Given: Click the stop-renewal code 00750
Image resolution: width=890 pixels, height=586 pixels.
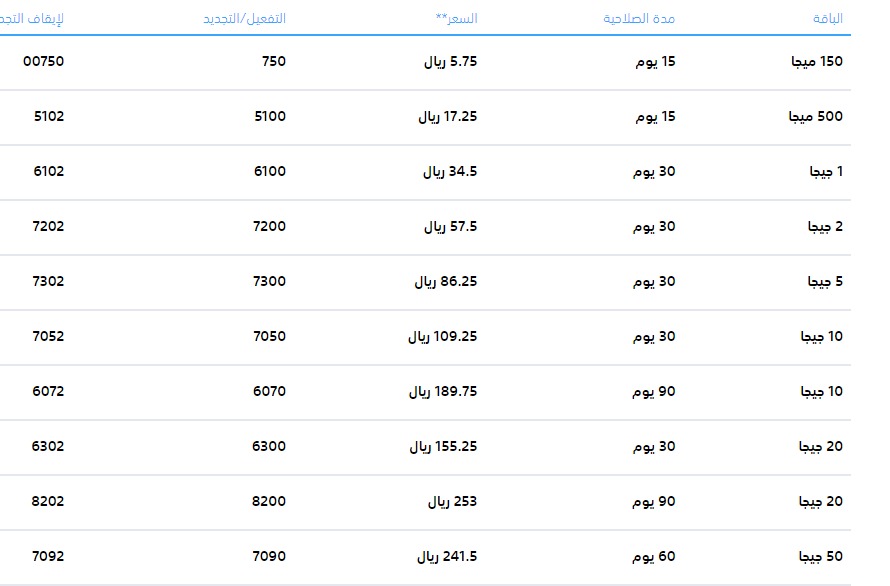Looking at the screenshot, I should point(43,62).
